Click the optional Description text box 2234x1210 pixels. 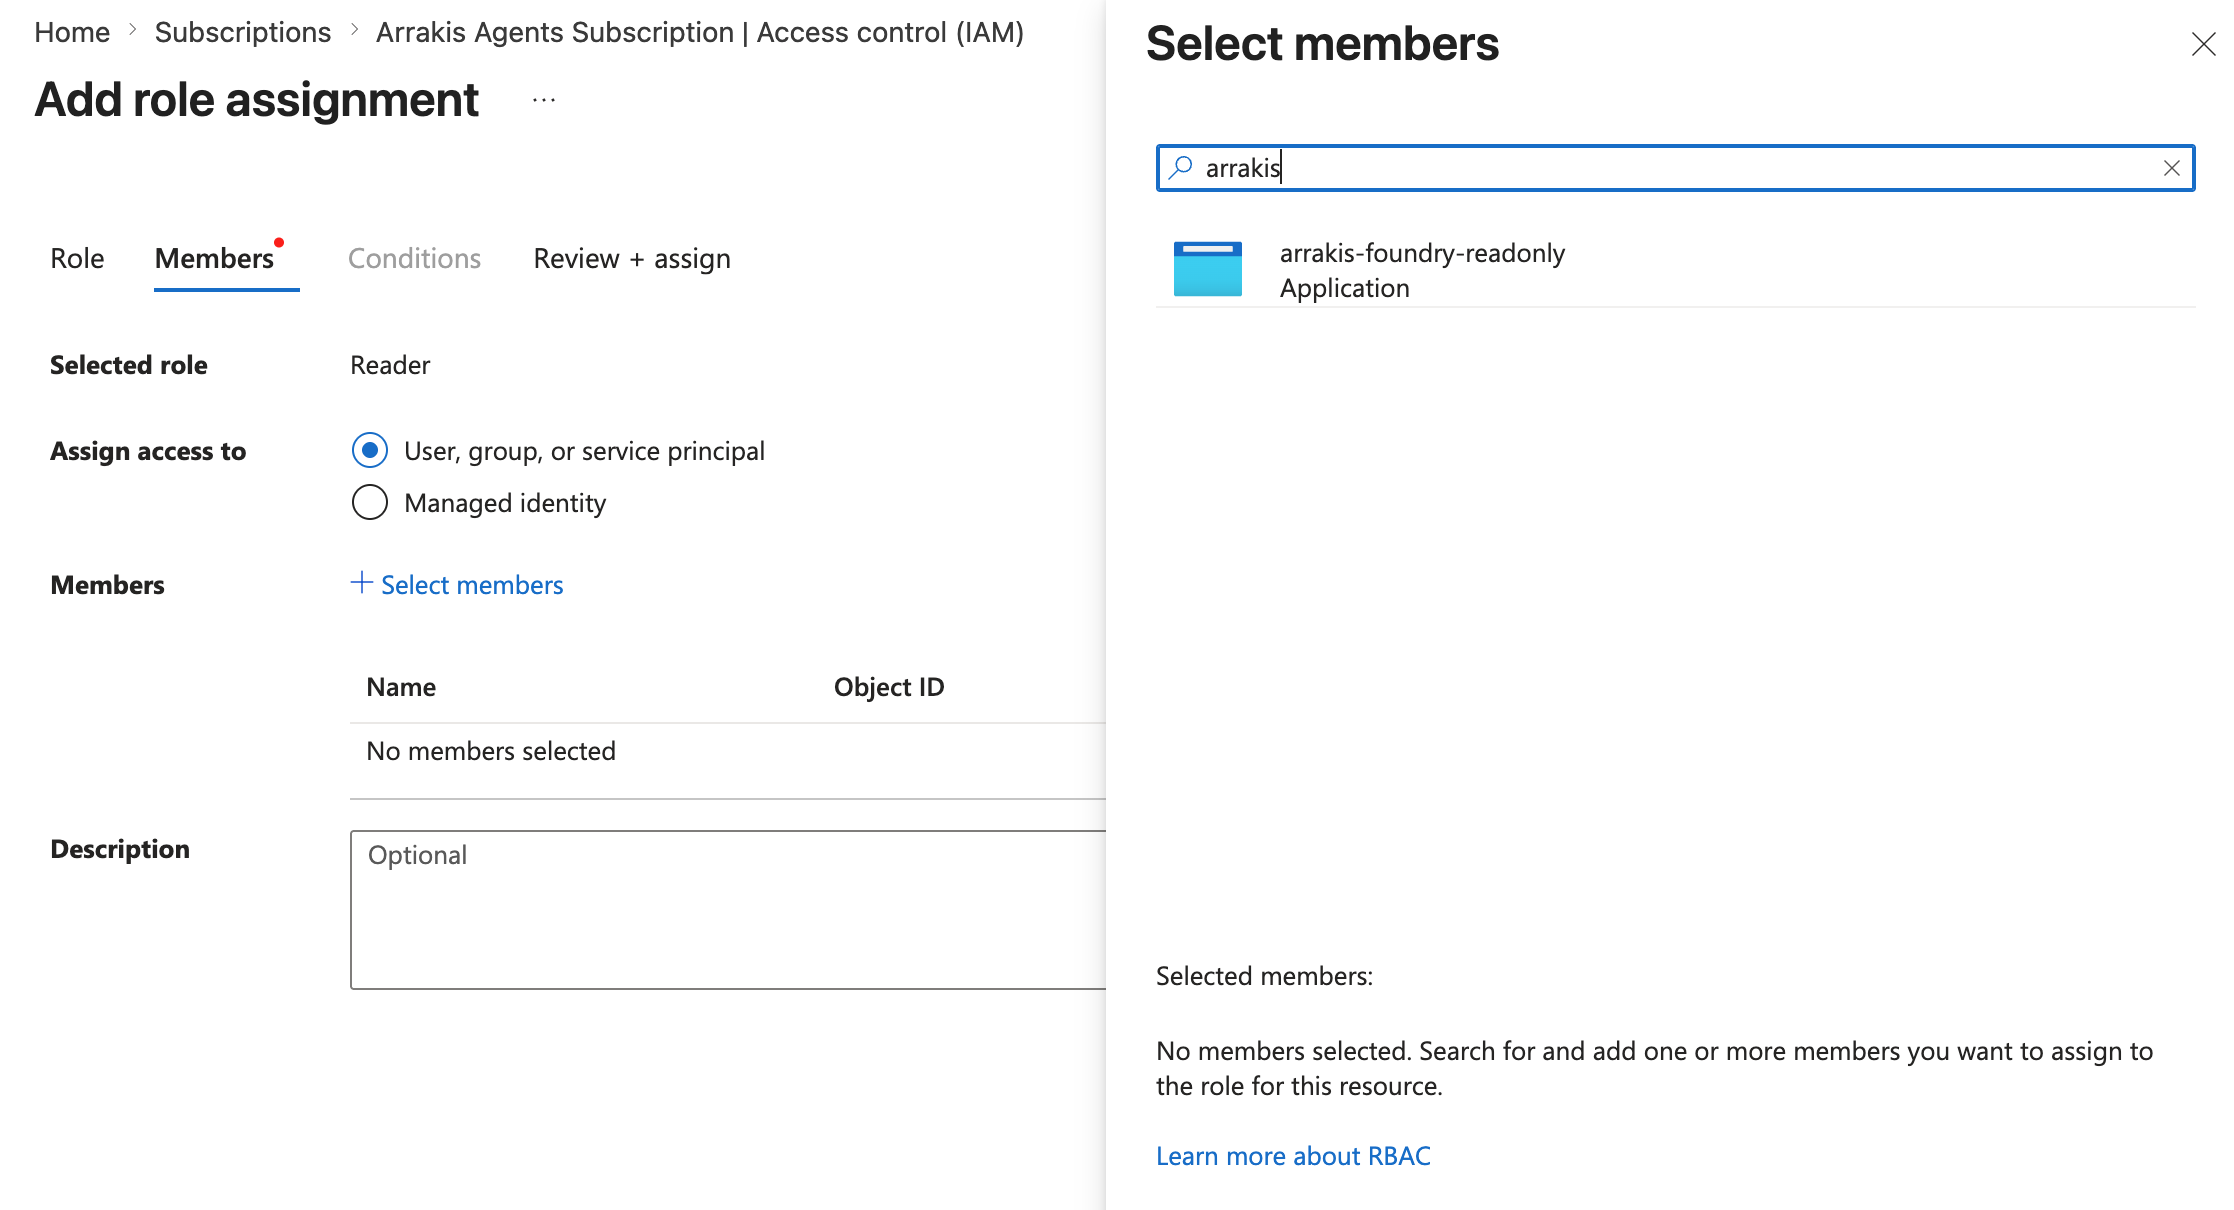coord(728,910)
